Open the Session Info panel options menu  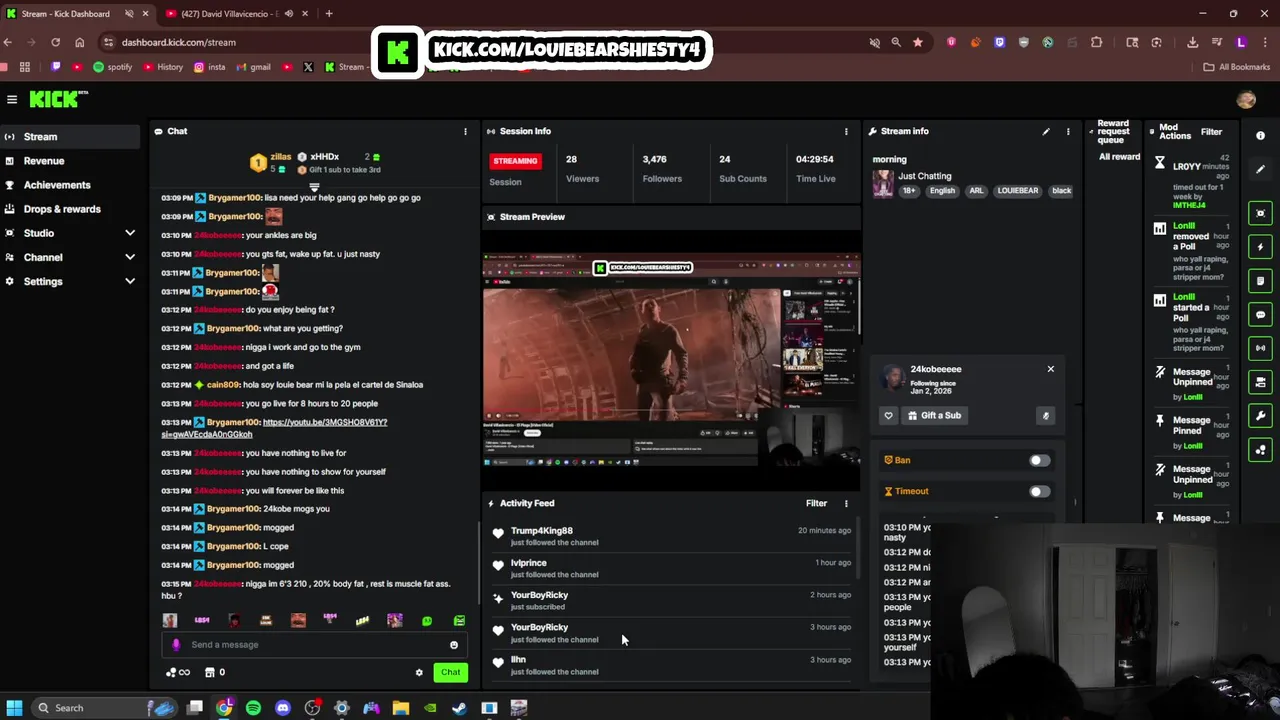coord(846,131)
